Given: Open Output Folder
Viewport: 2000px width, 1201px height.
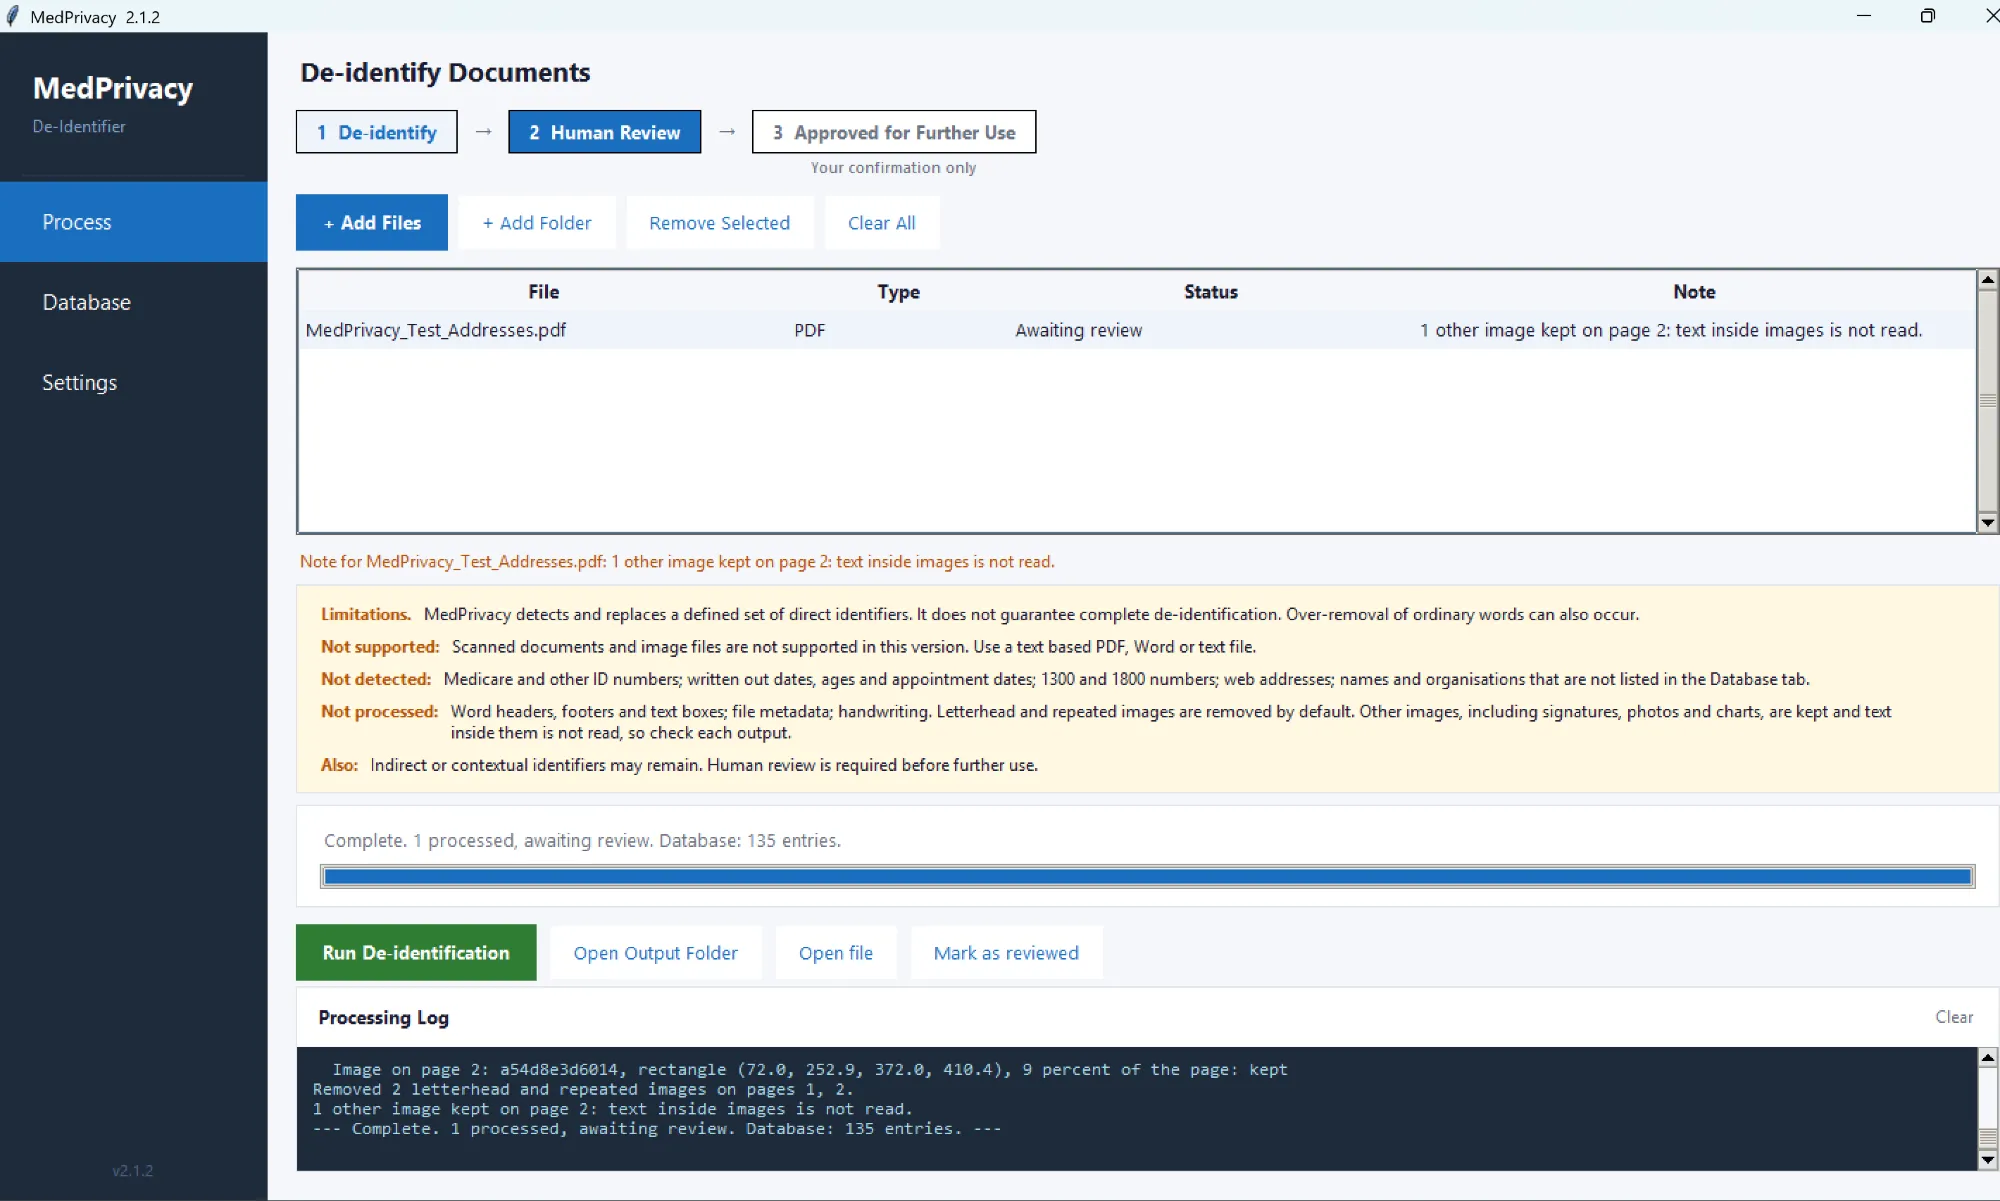Looking at the screenshot, I should (x=655, y=952).
